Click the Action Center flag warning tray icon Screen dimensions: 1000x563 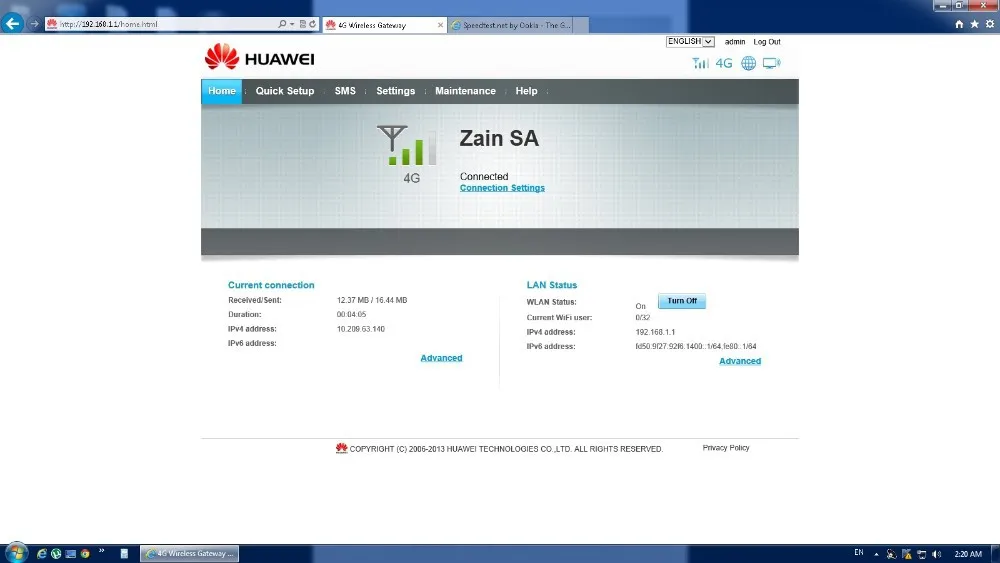point(906,554)
